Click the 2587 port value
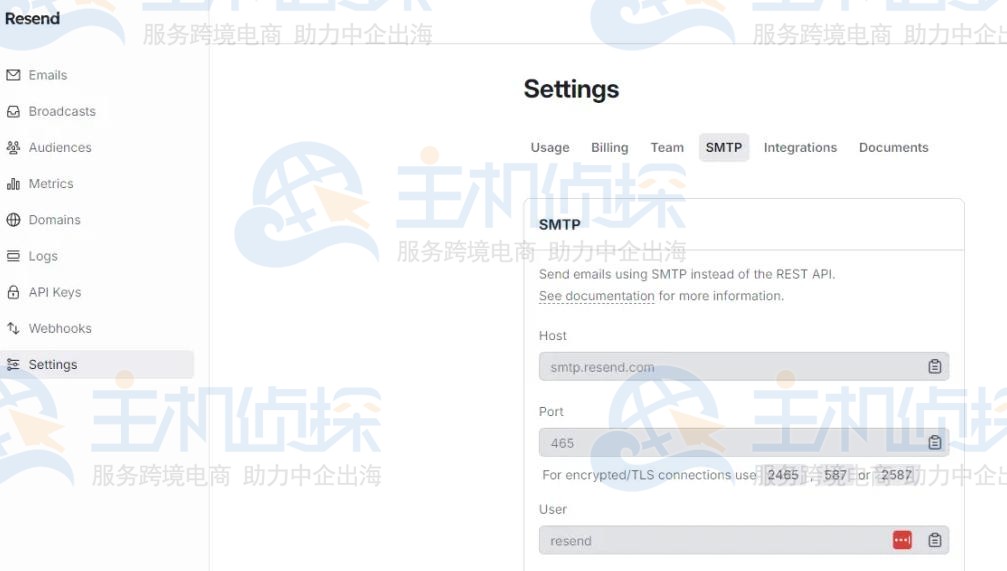 coord(897,475)
